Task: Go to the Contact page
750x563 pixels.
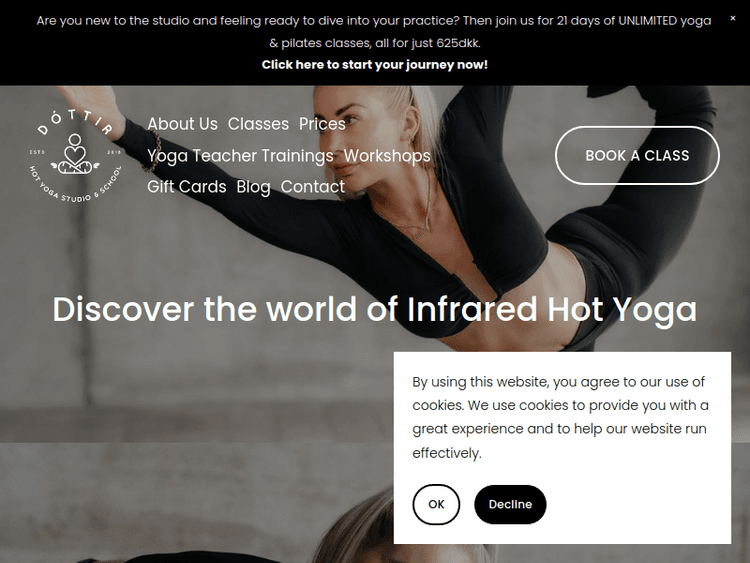Action: pyautogui.click(x=312, y=187)
